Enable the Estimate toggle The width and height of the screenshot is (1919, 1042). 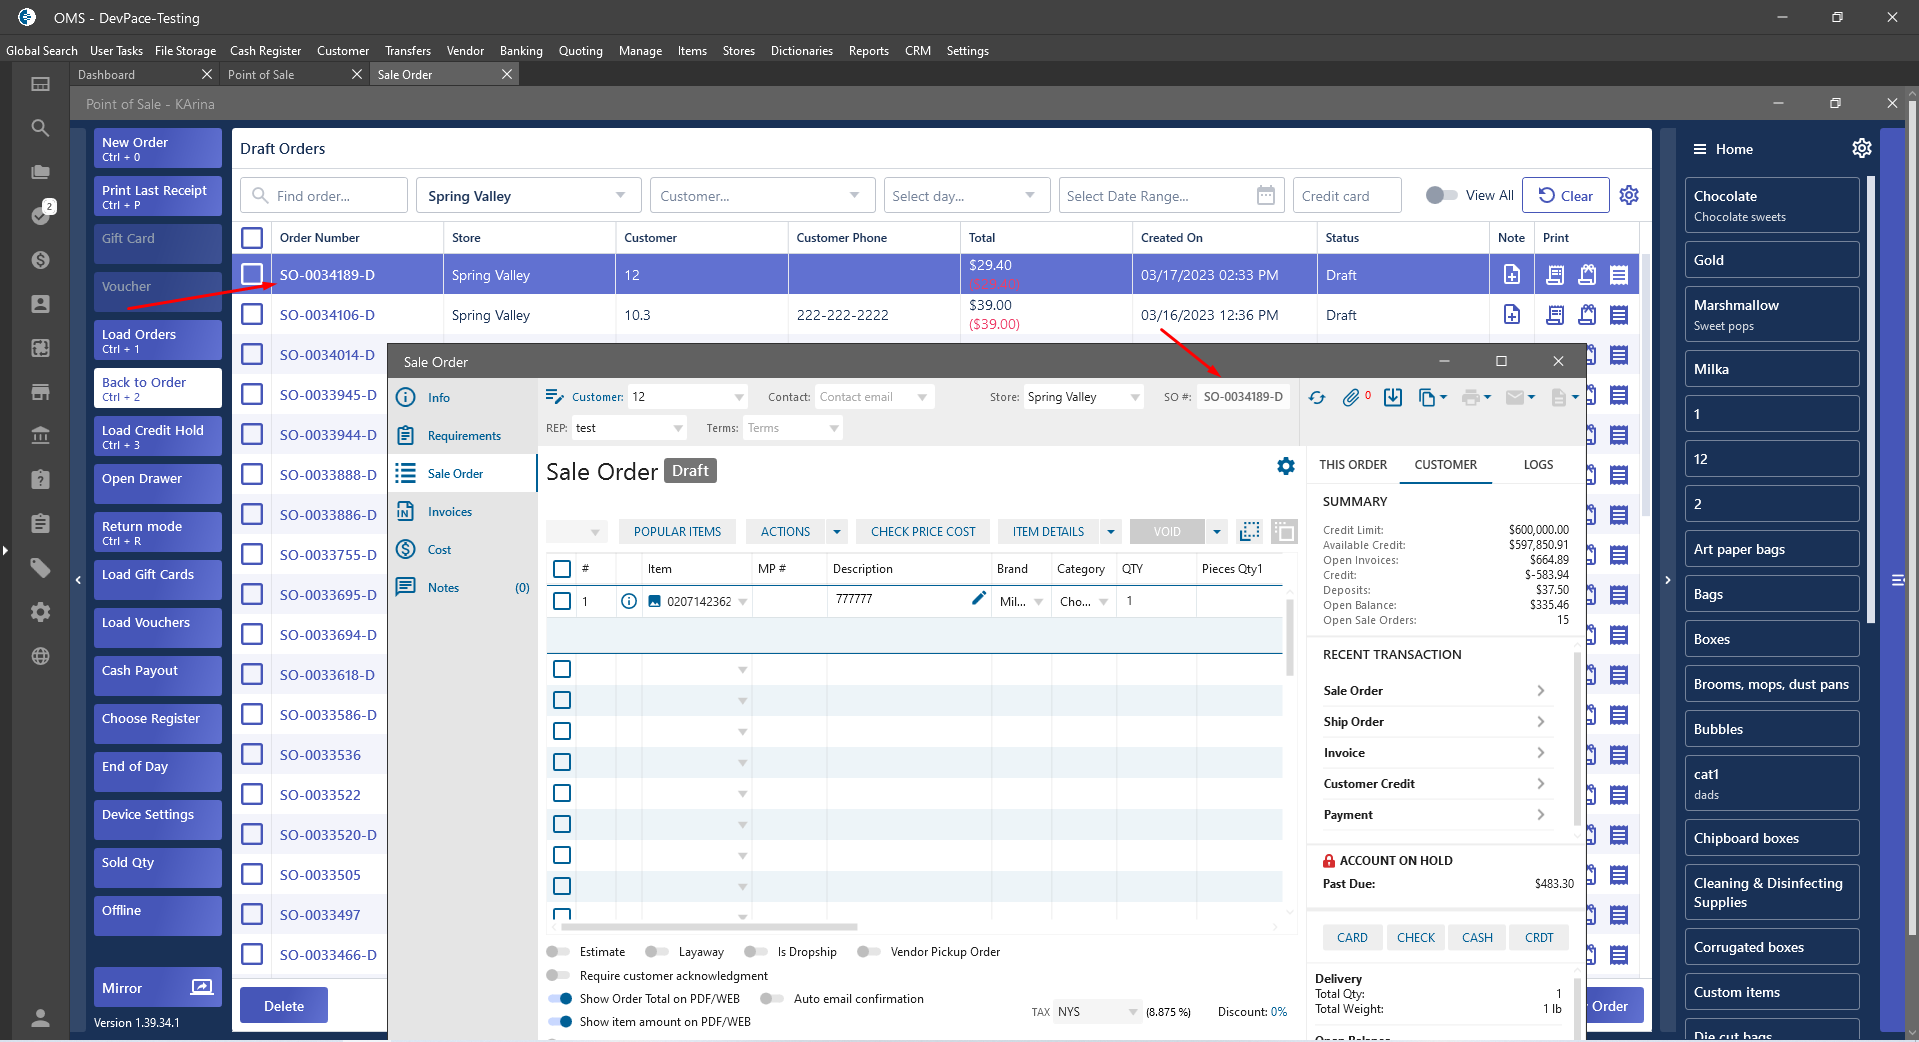558,952
